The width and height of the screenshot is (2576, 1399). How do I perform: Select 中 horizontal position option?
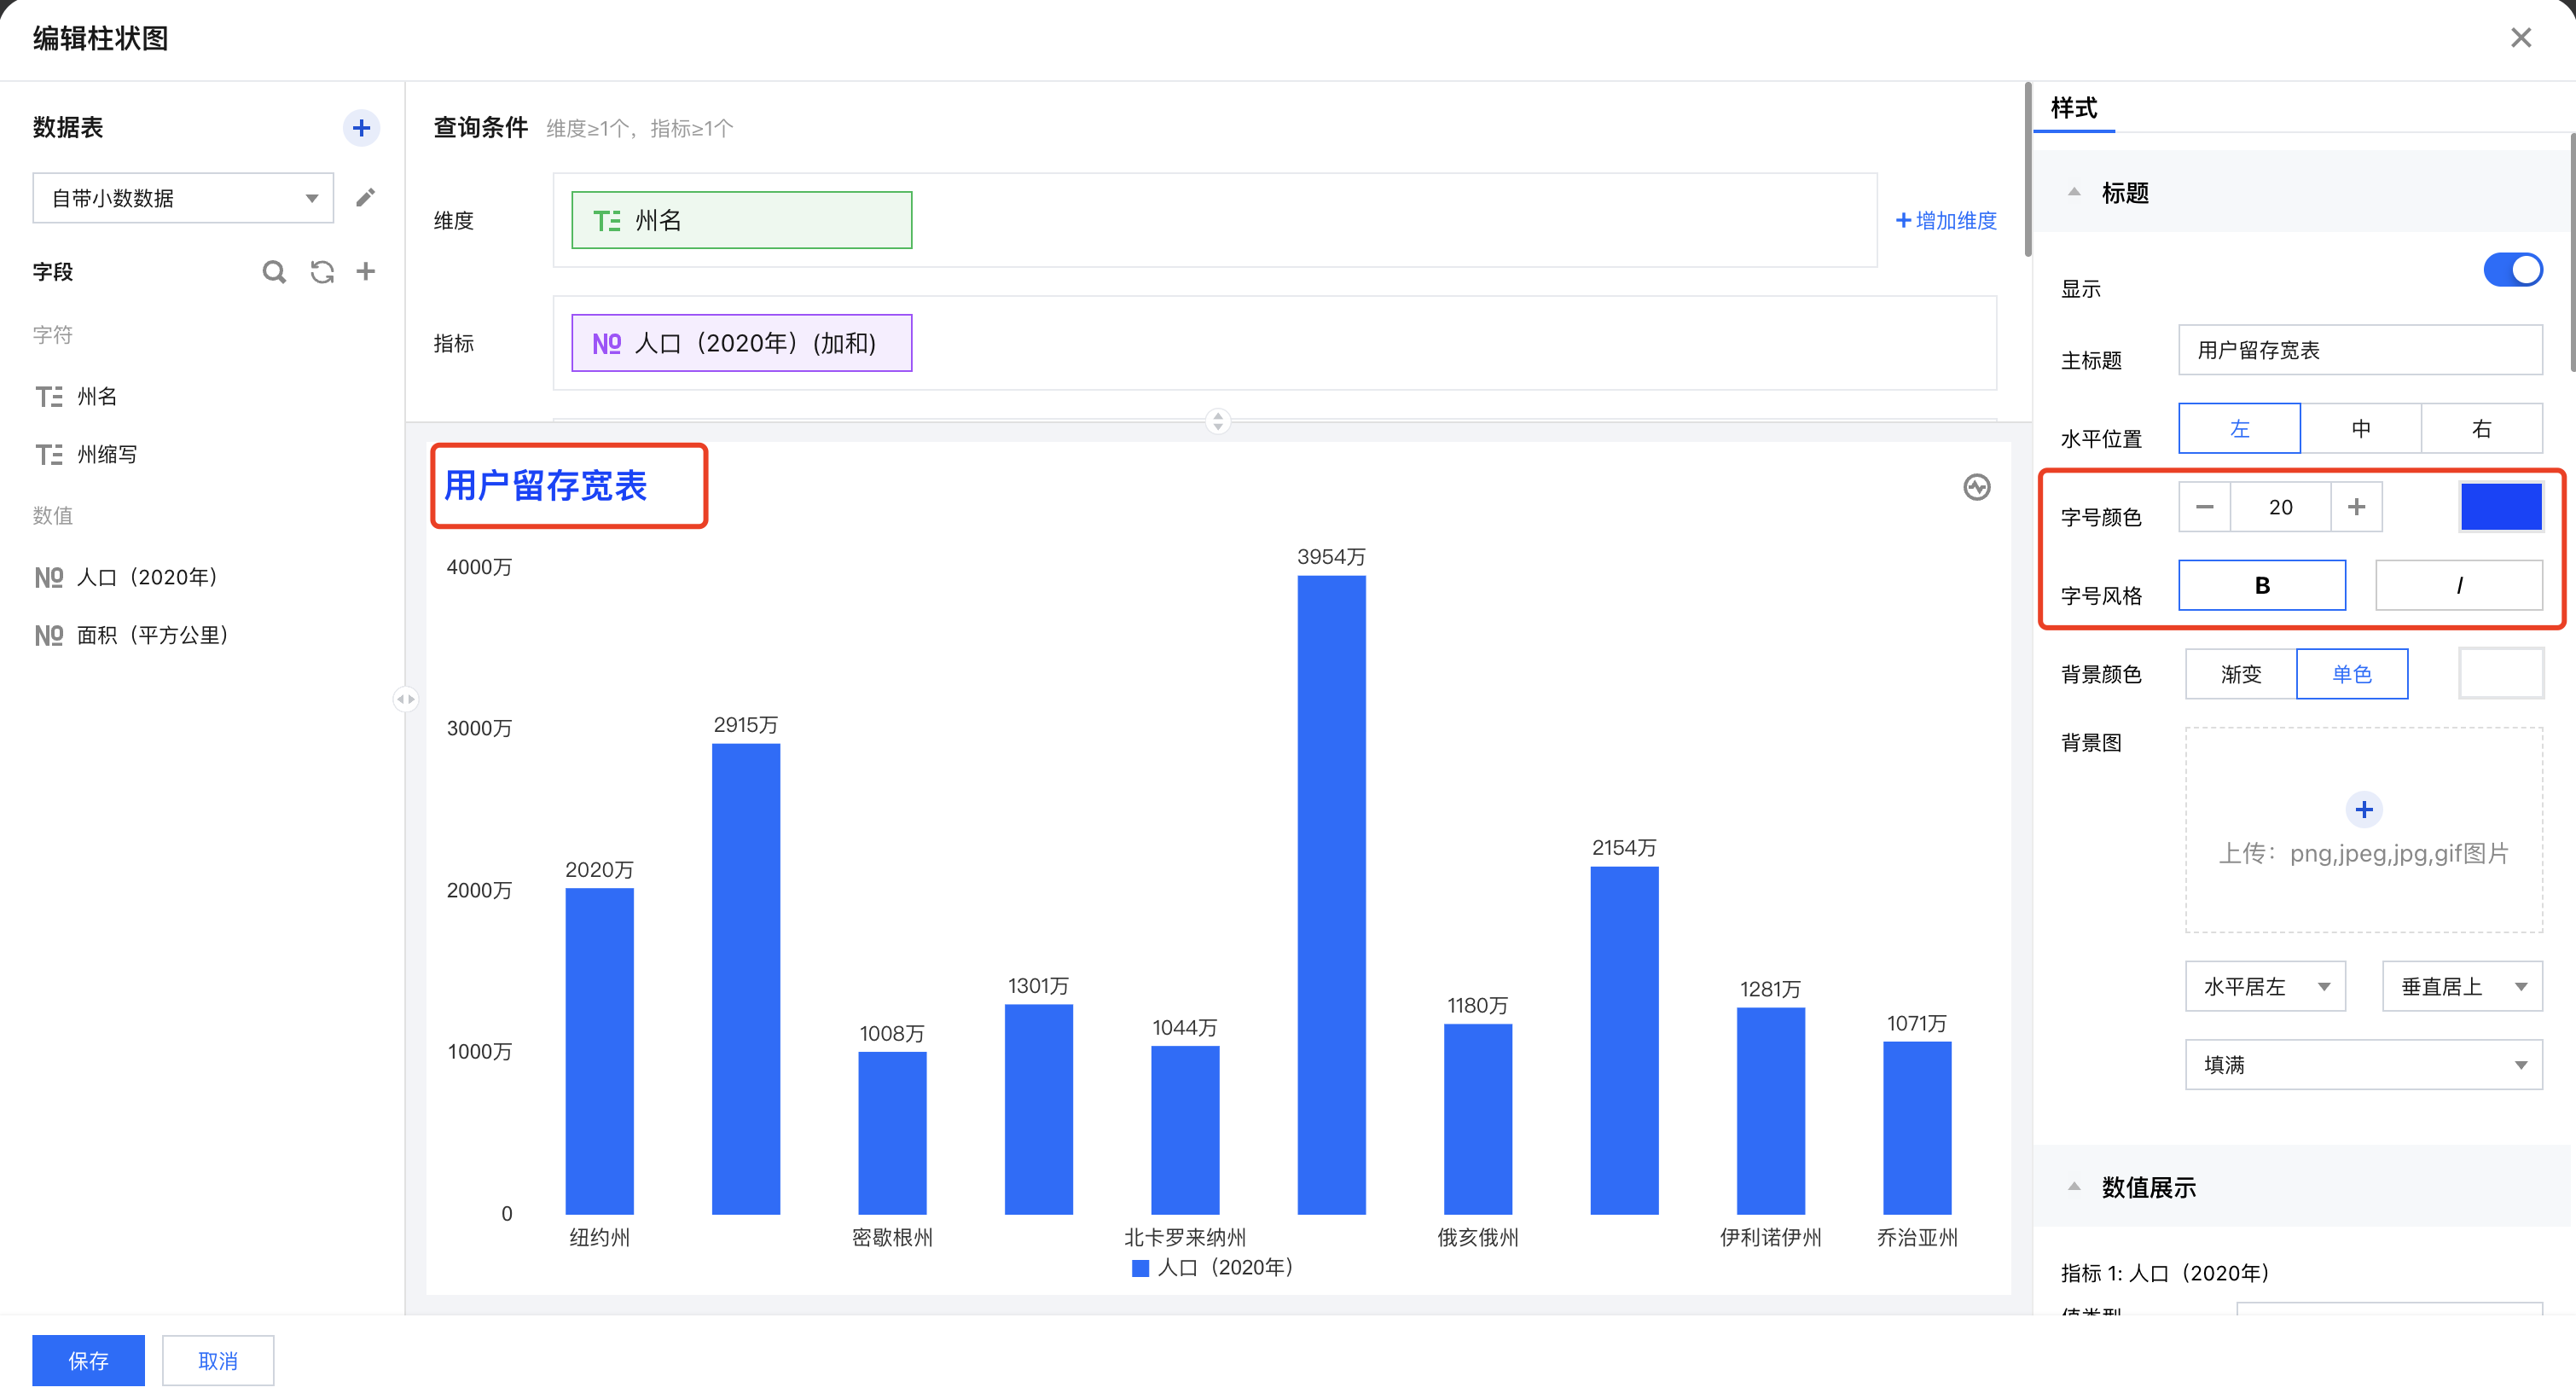pyautogui.click(x=2360, y=429)
